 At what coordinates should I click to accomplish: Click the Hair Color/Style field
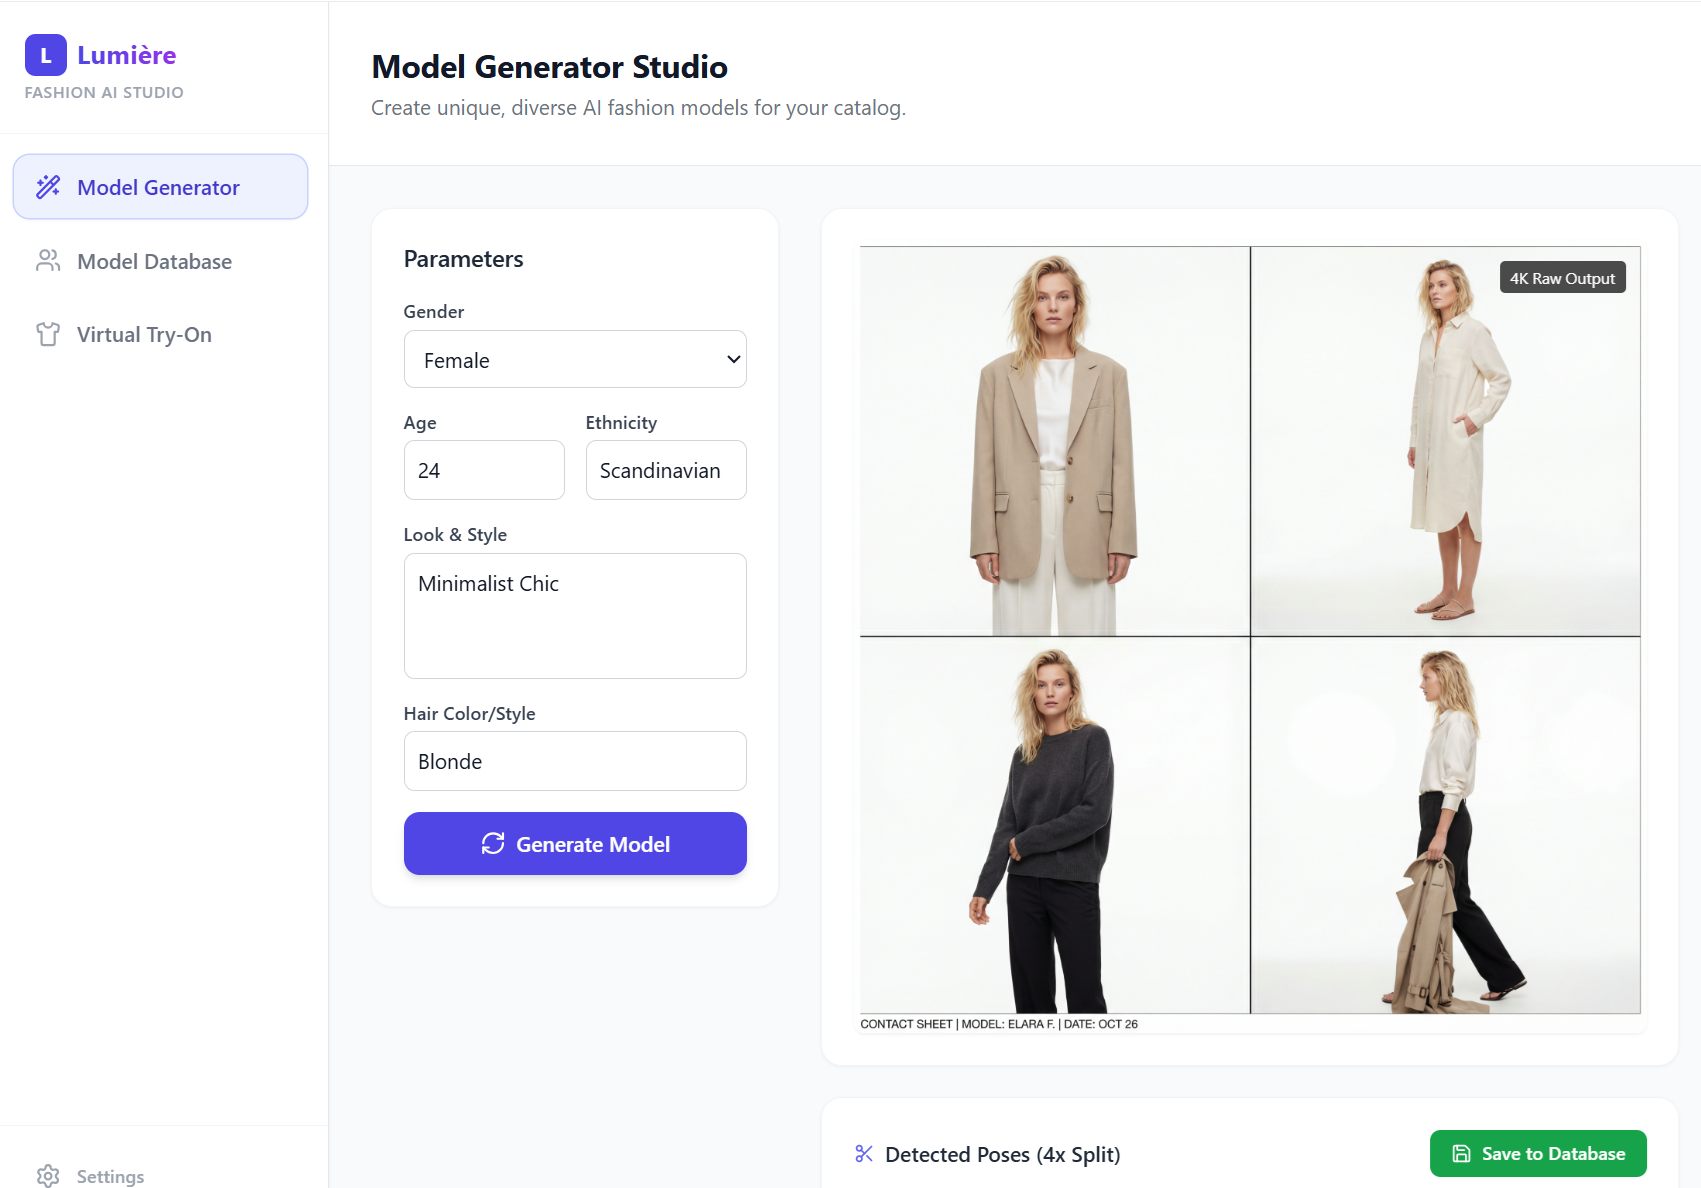(x=575, y=761)
